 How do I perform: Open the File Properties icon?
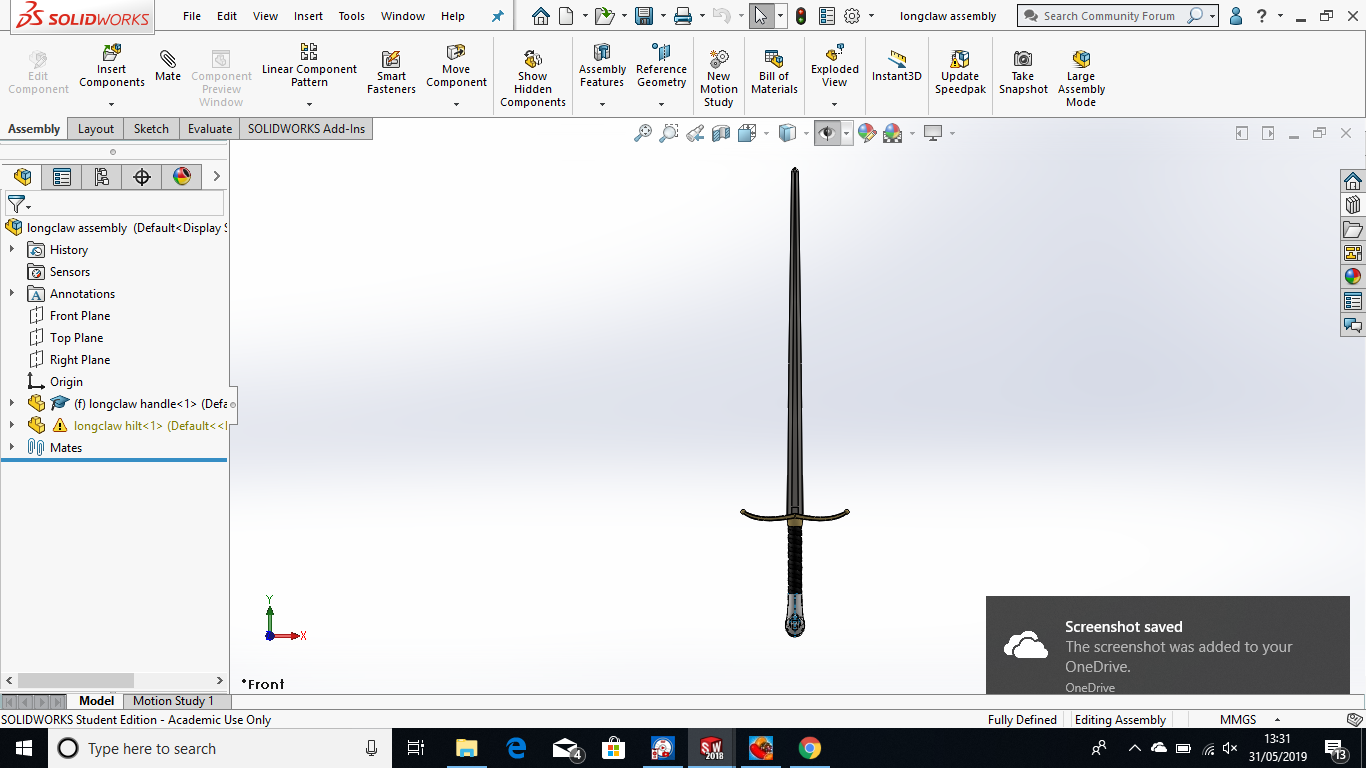827,16
